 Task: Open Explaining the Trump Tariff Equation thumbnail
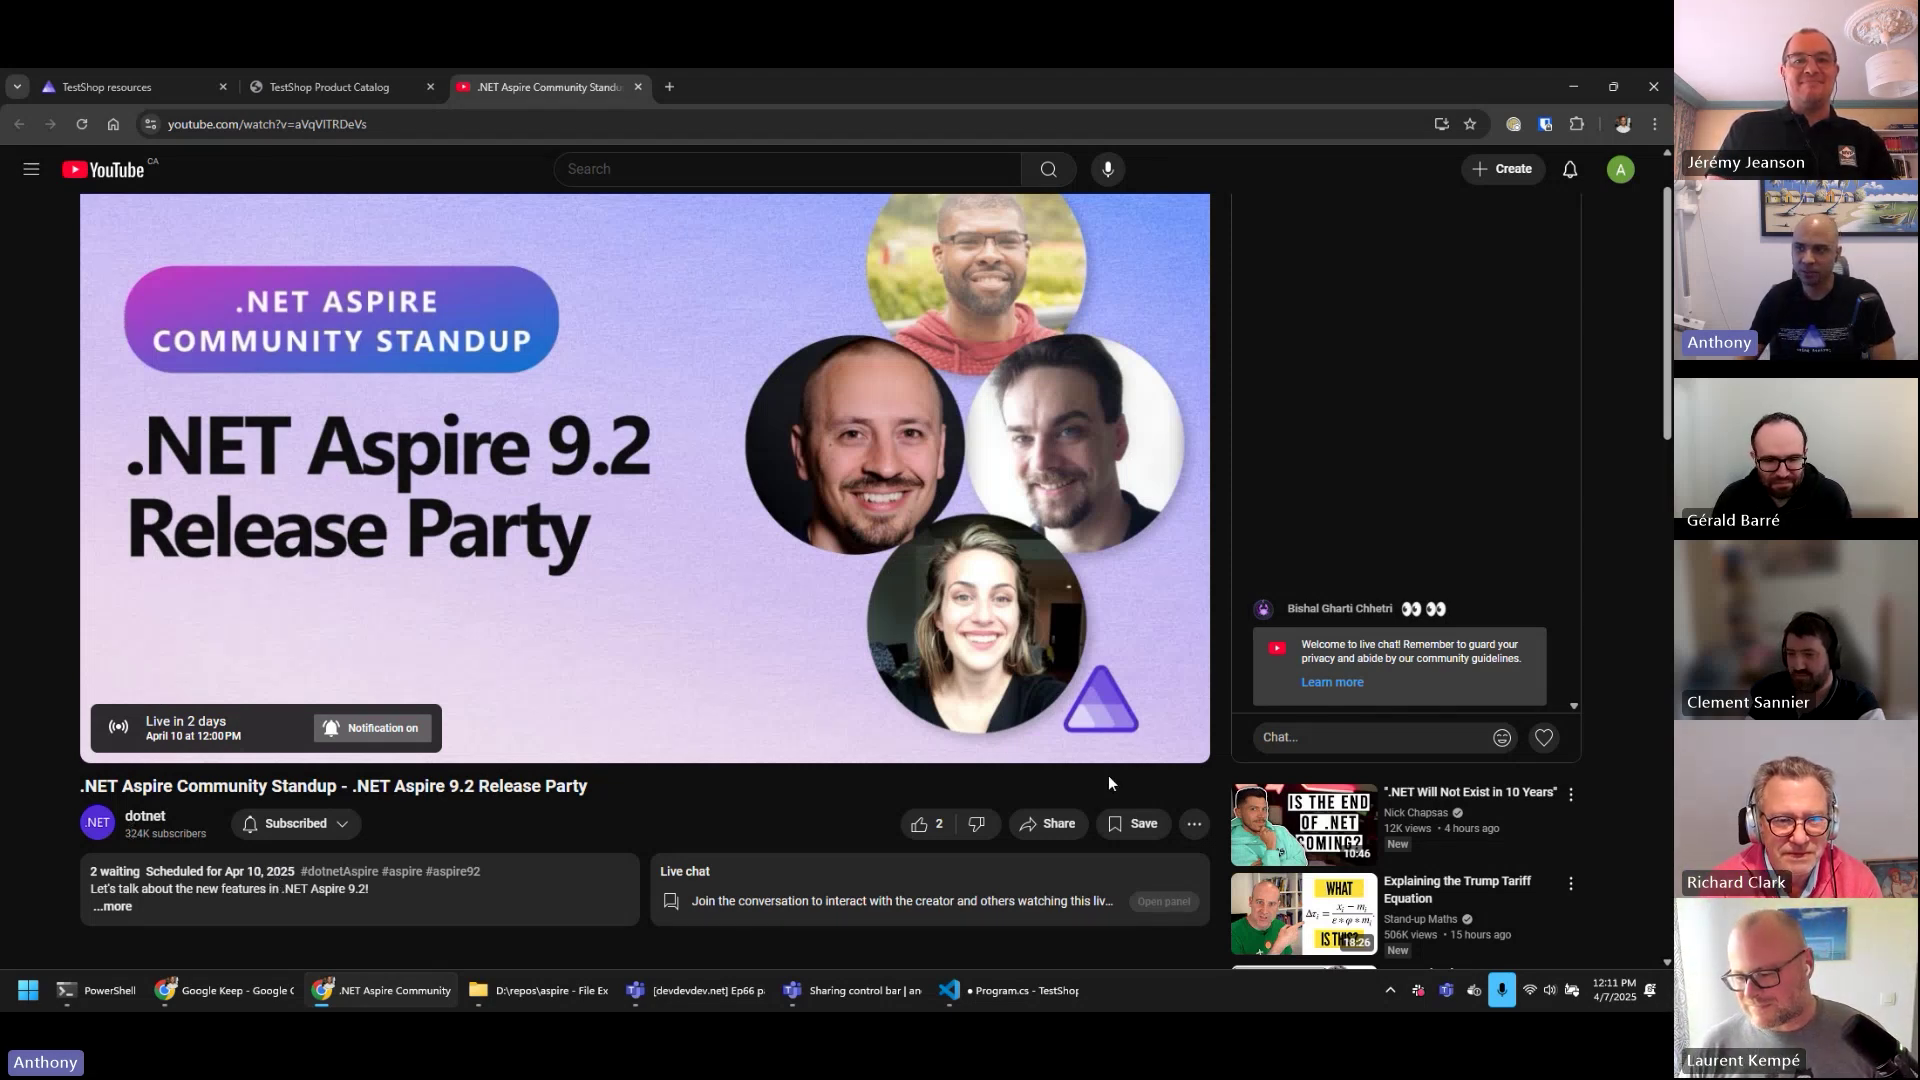coord(1304,914)
